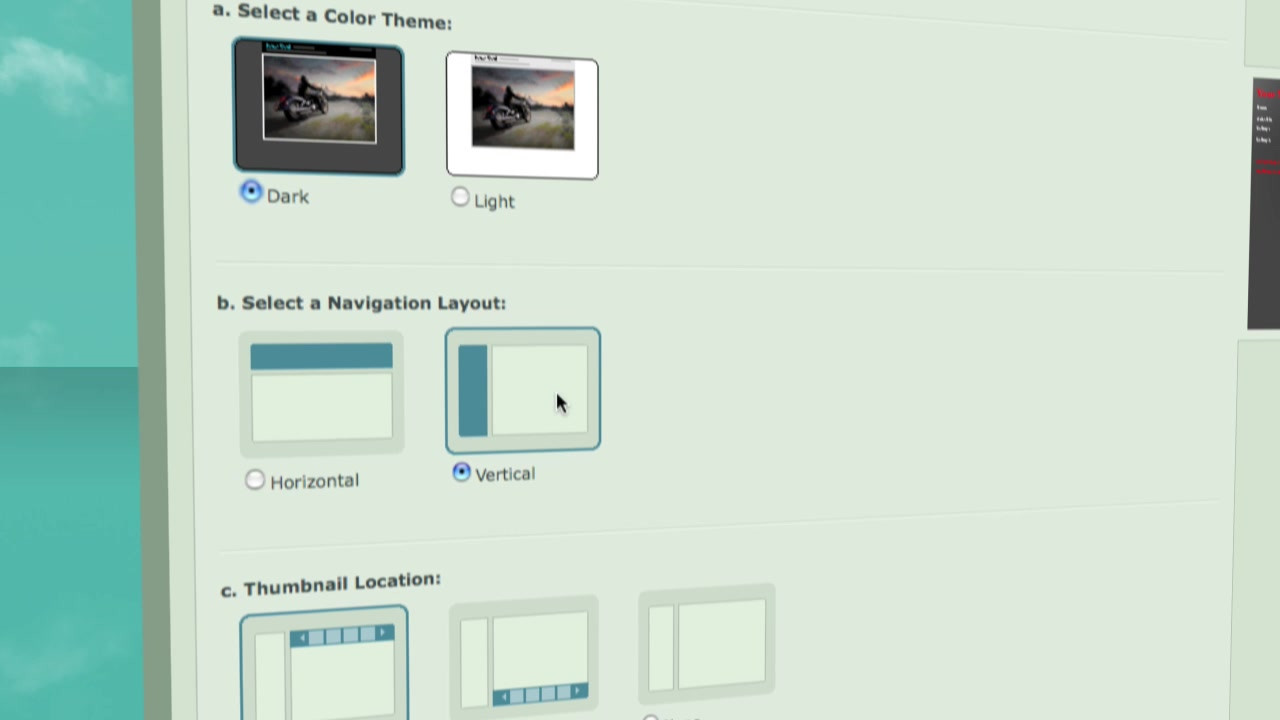Pick the Horizontal navigation layout diagram

click(321, 394)
